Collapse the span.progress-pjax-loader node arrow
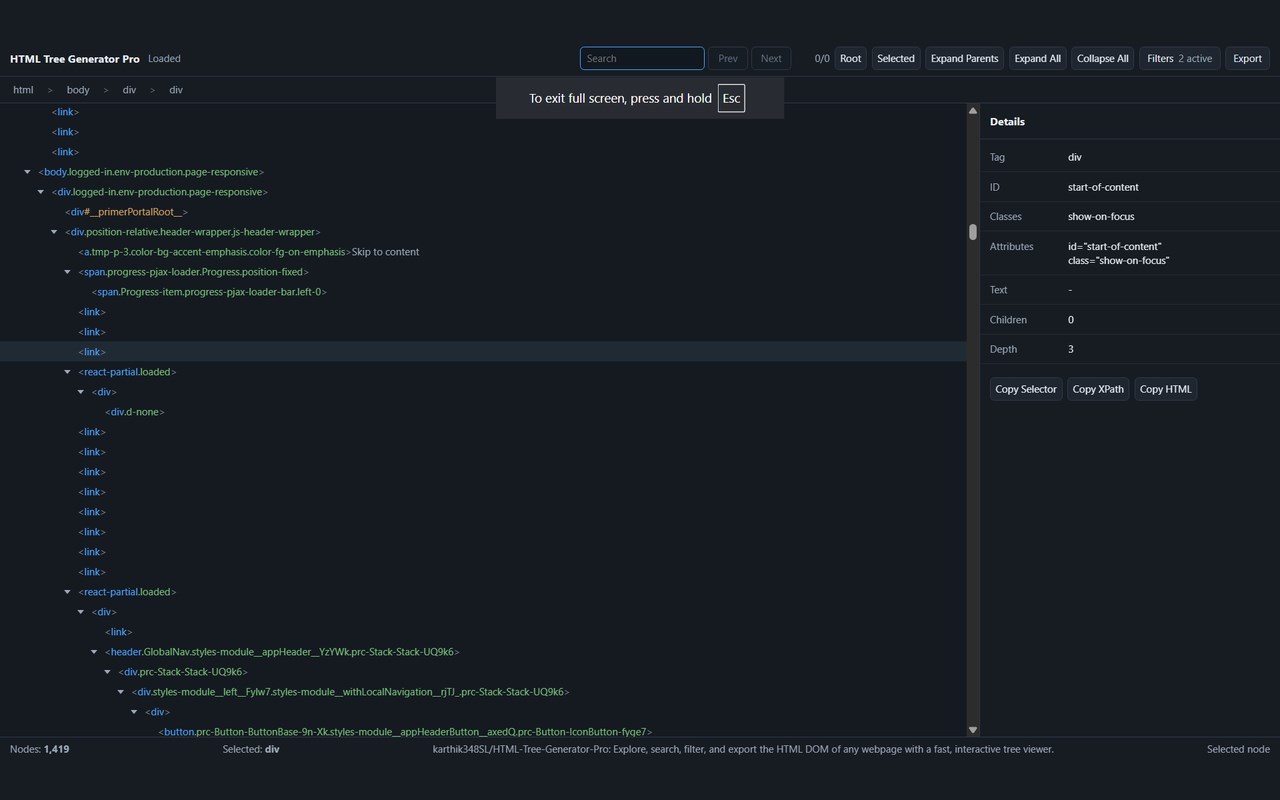This screenshot has width=1280, height=800. (x=68, y=272)
